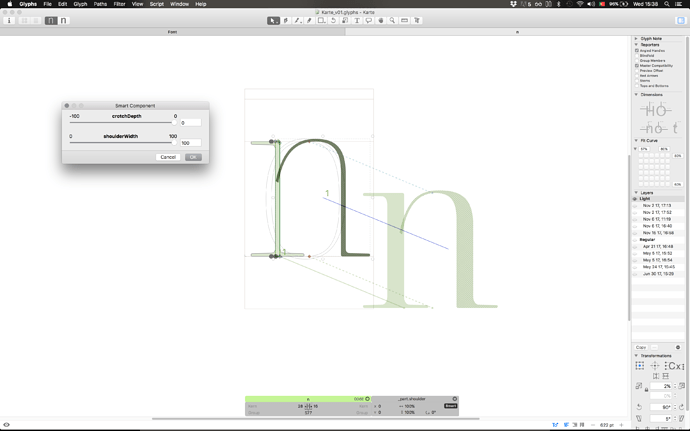Click rotate counter-clockwise button in Transformations
Screen dimensions: 690x431
tap(639, 407)
